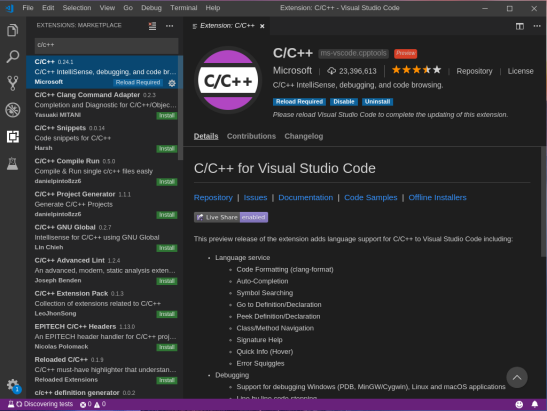Click the feedback smiley in status bar

click(x=519, y=404)
